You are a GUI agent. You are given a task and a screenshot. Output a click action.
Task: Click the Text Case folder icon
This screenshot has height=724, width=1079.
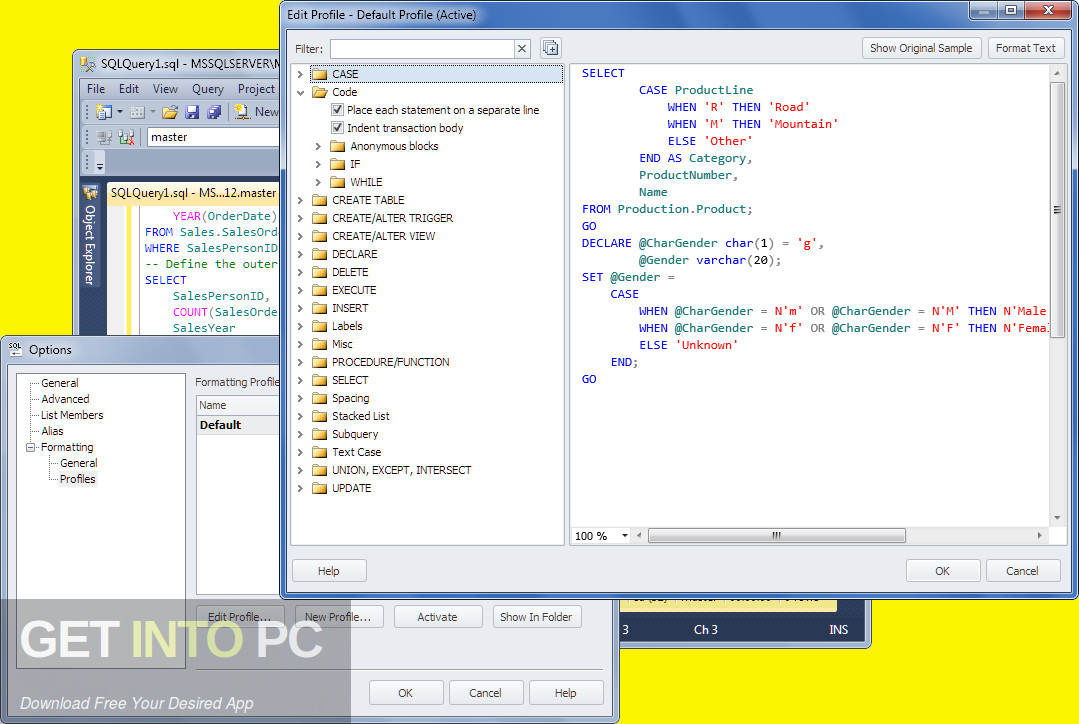(319, 452)
